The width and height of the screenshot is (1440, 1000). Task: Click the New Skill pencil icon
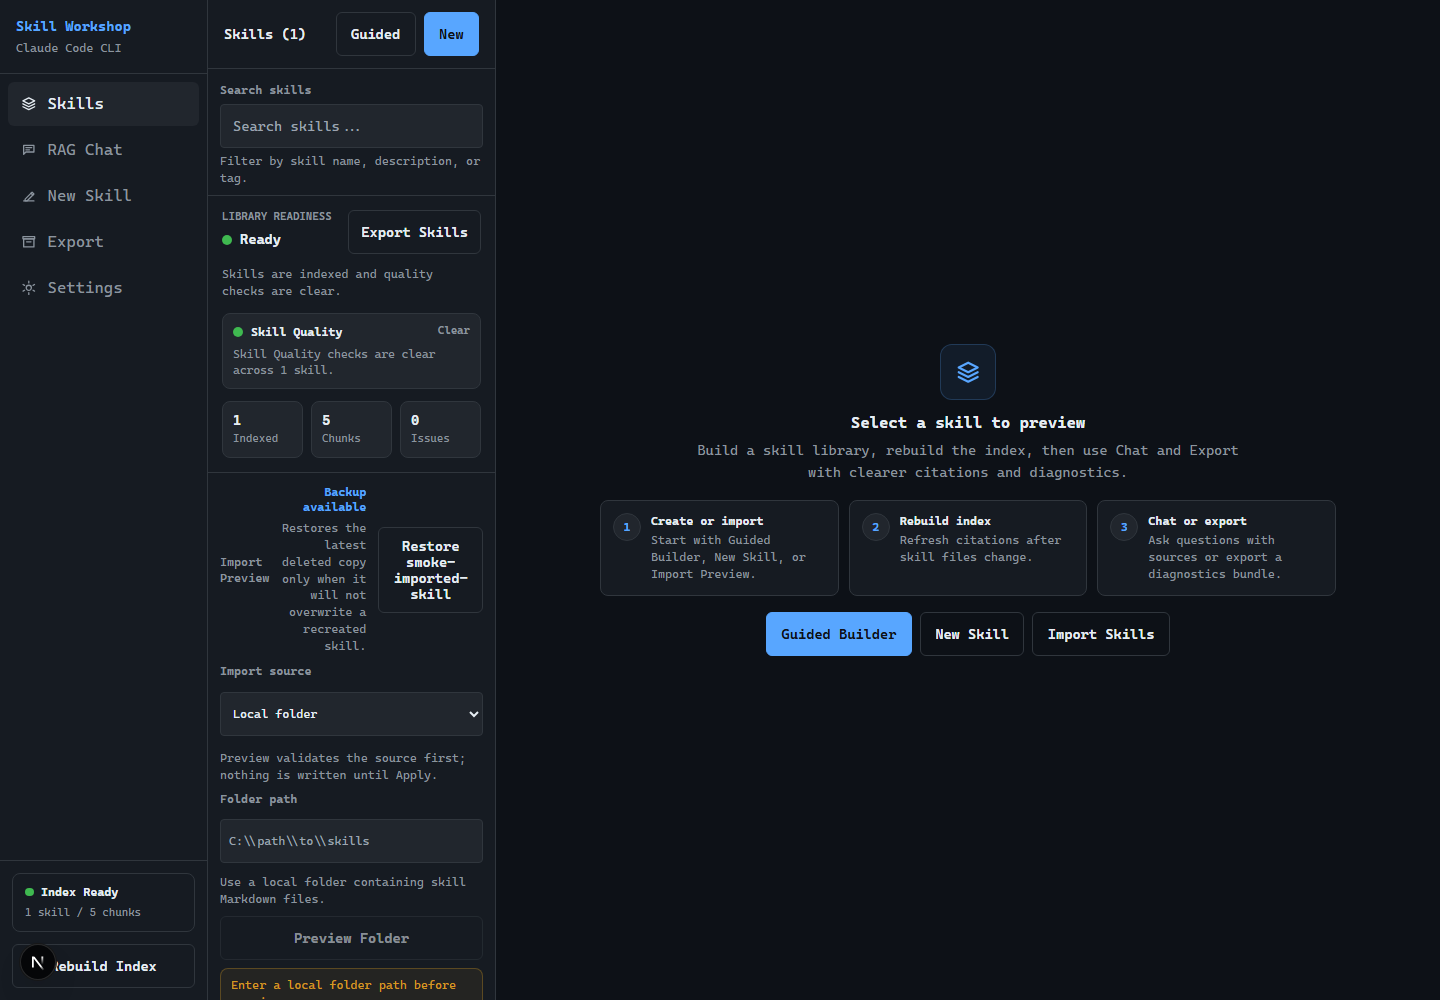tap(29, 196)
